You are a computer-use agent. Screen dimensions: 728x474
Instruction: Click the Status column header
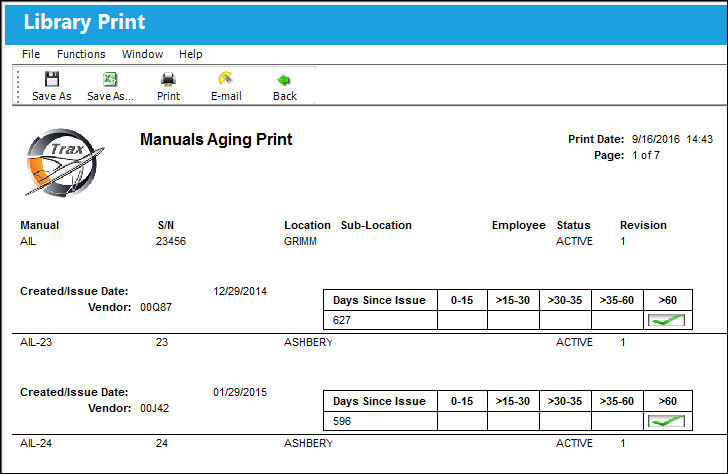pyautogui.click(x=573, y=225)
